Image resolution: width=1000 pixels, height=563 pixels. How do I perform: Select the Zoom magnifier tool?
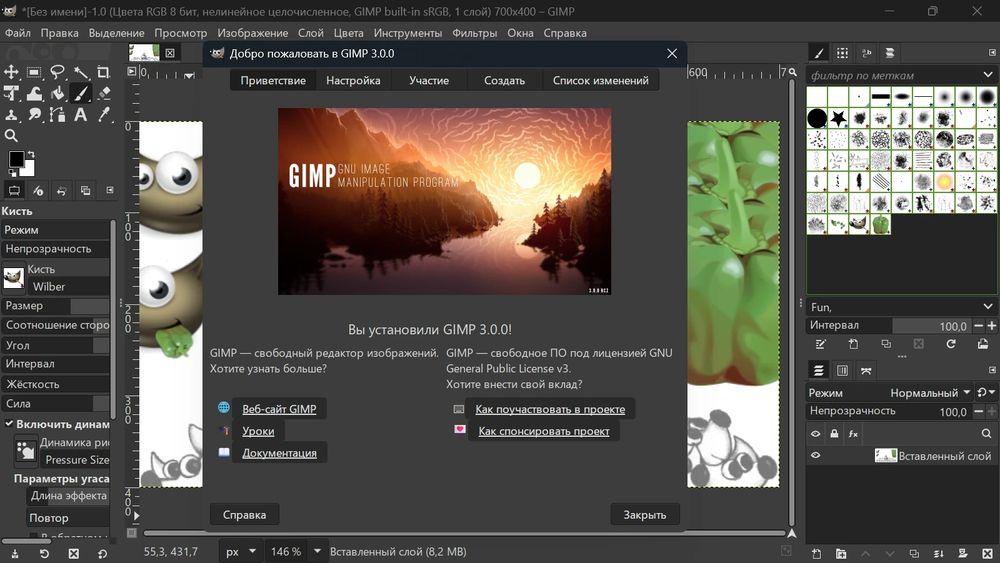point(11,136)
